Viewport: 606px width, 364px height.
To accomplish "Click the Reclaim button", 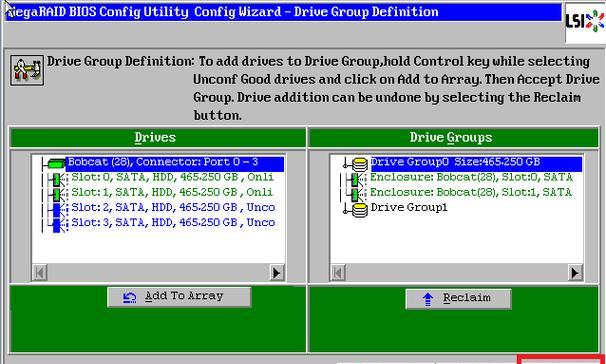I will click(x=458, y=299).
